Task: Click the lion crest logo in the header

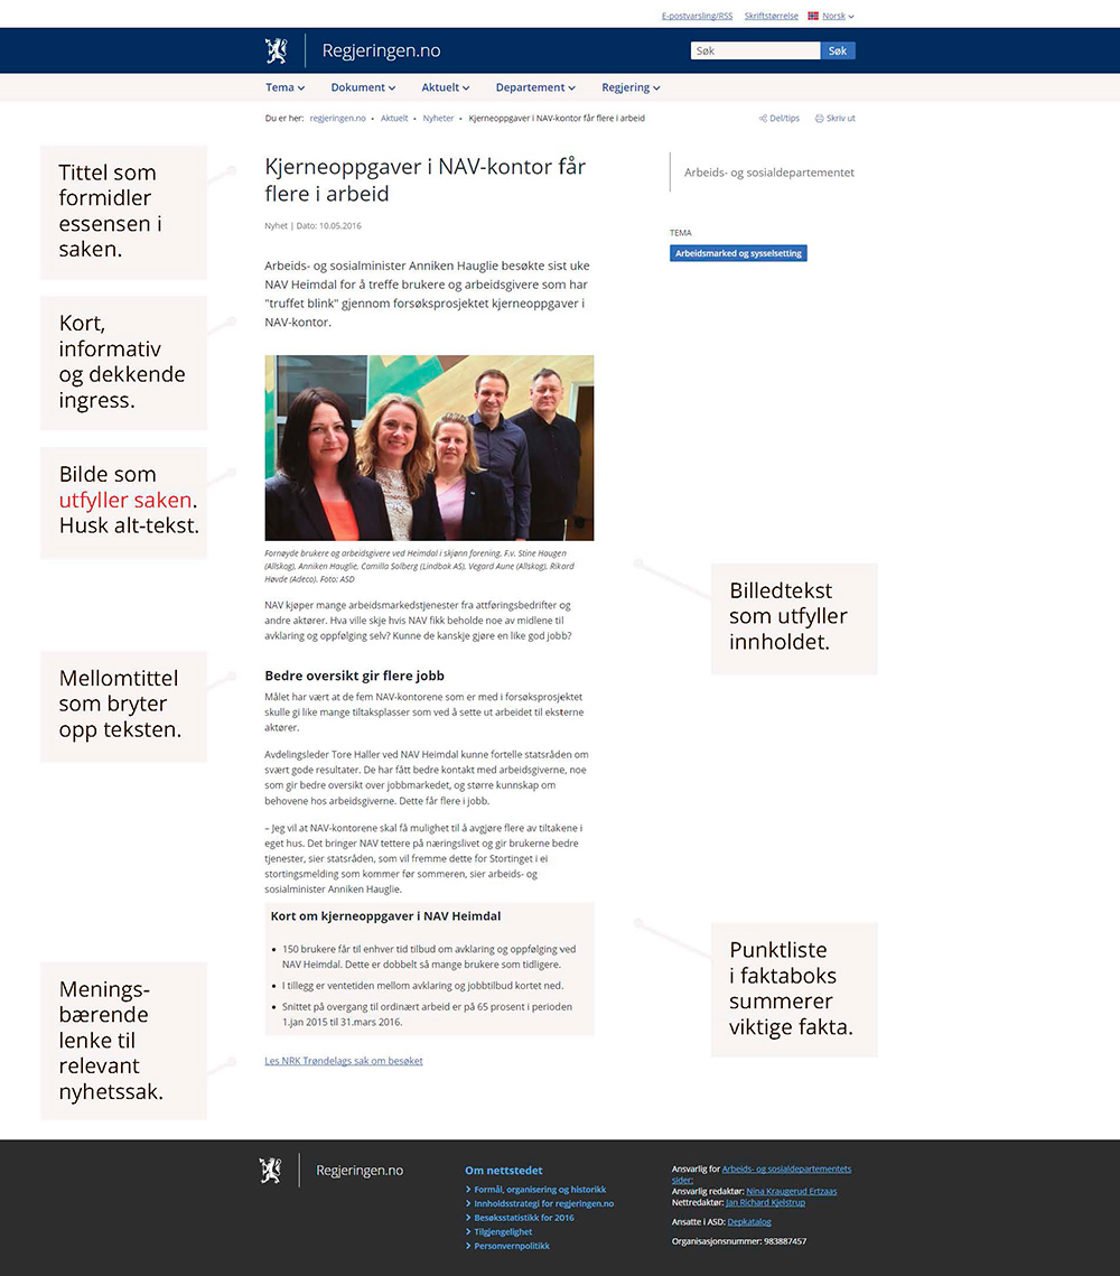Action: [x=276, y=51]
